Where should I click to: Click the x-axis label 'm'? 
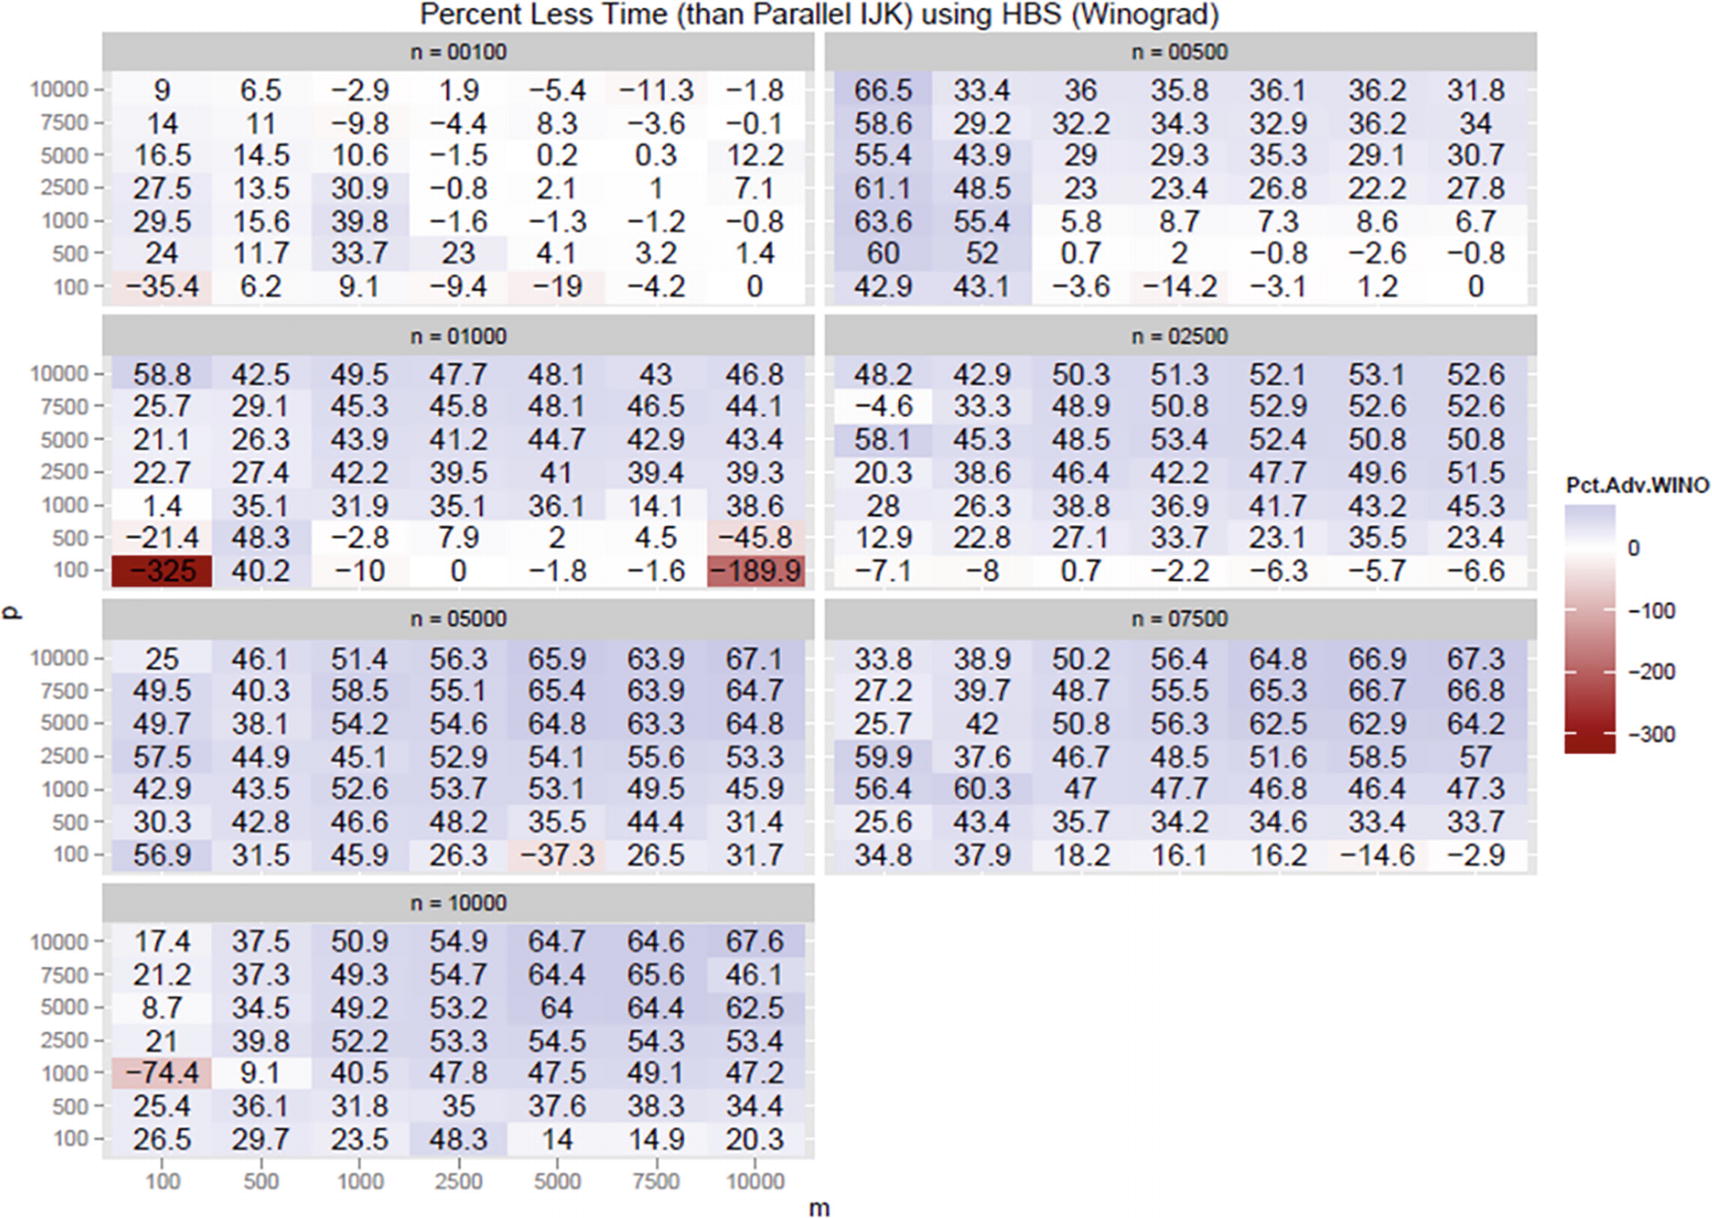pyautogui.click(x=819, y=1208)
